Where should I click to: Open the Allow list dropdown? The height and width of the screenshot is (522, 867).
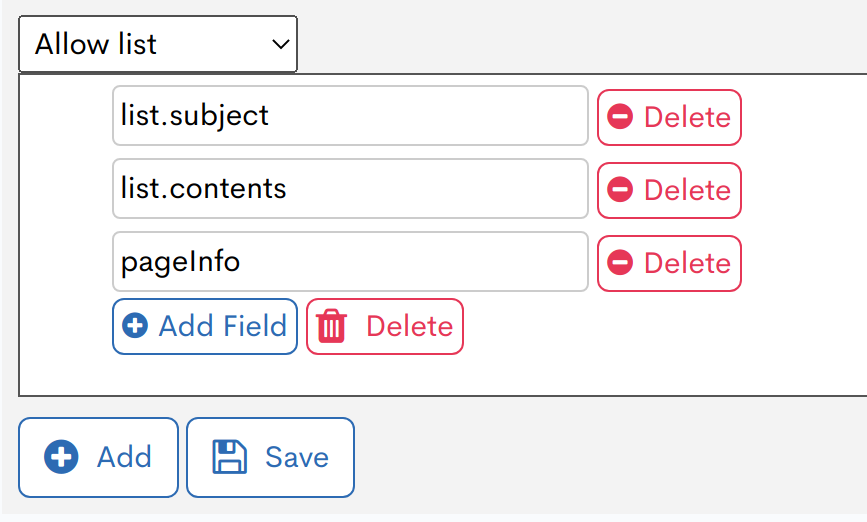point(157,44)
